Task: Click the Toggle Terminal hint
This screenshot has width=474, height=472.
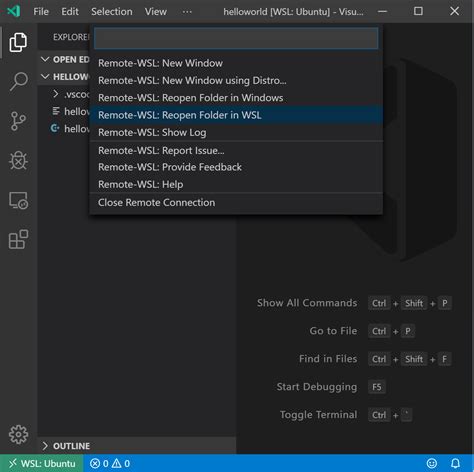Action: (318, 415)
